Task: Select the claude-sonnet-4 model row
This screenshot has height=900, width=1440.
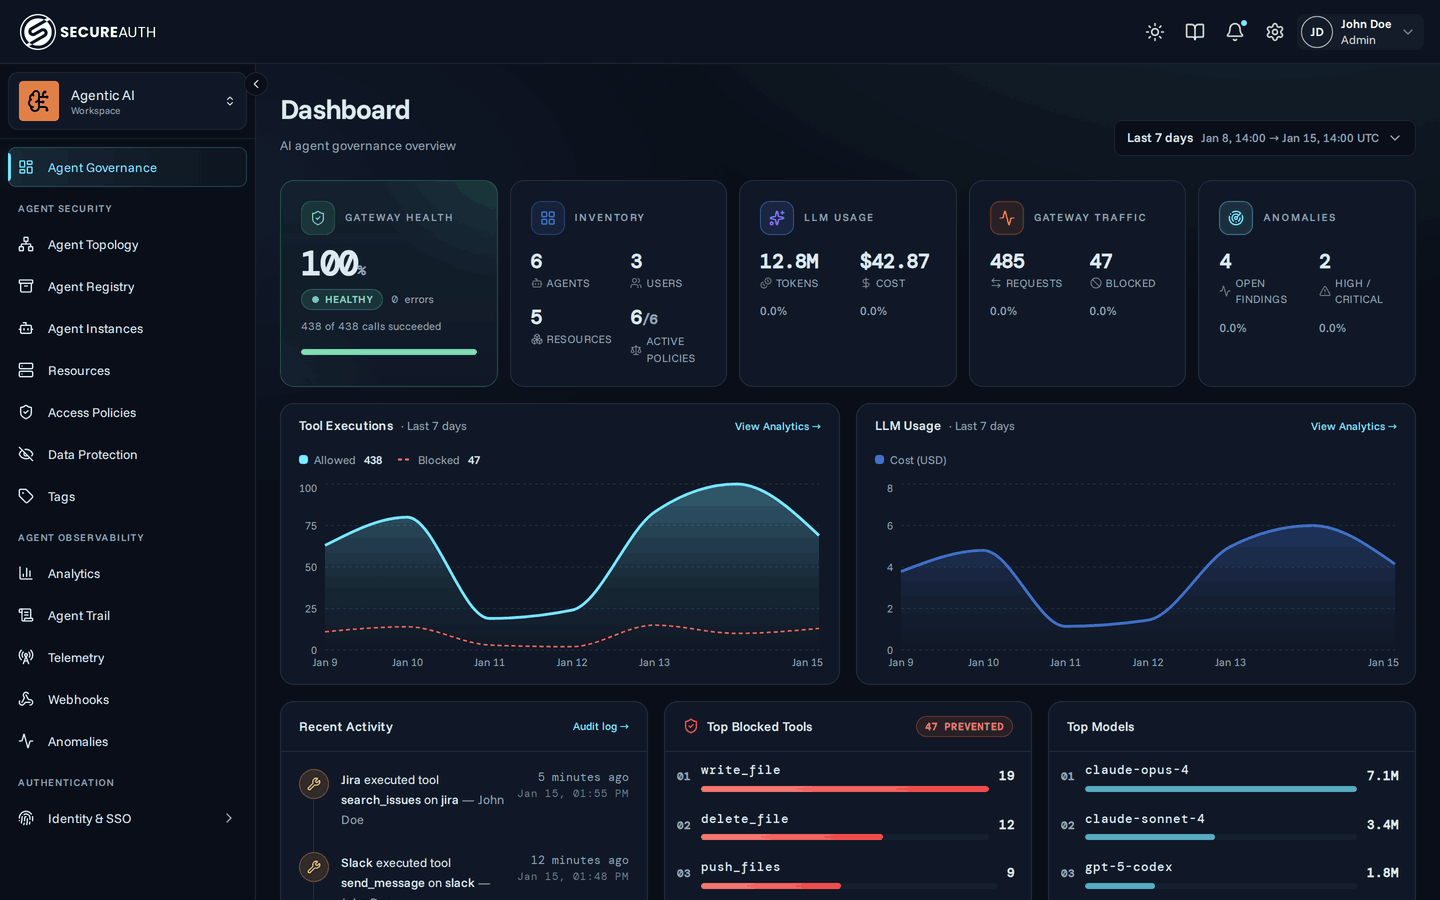Action: (x=1231, y=825)
